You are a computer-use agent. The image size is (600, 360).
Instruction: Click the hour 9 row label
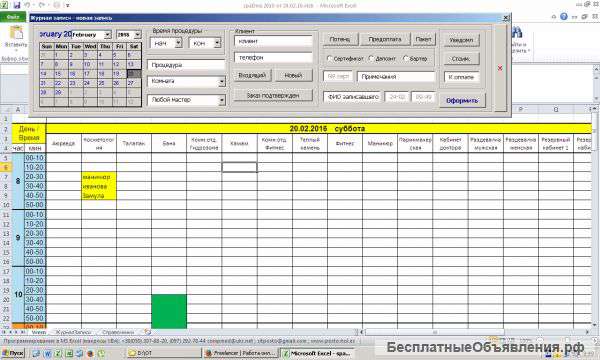click(x=18, y=238)
